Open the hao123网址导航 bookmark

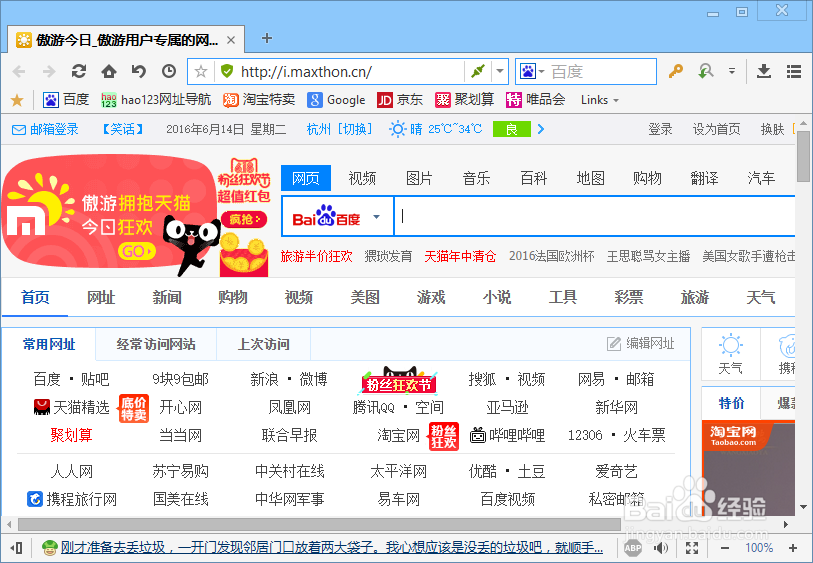click(156, 100)
